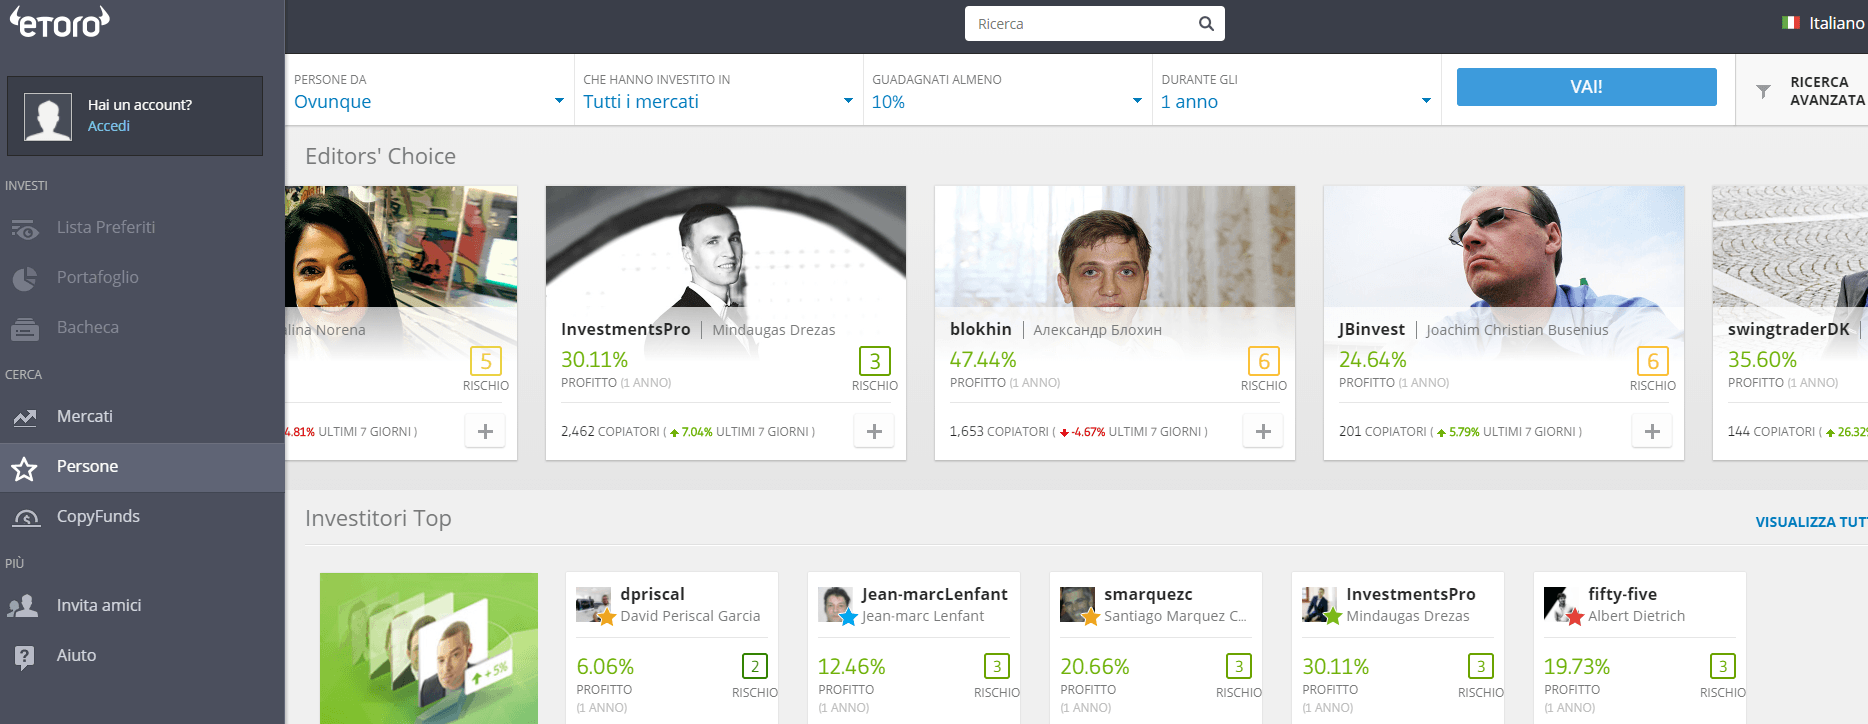This screenshot has width=1868, height=724.
Task: Open the Guadagnati almeno 10% dropdown
Action: click(x=1007, y=91)
